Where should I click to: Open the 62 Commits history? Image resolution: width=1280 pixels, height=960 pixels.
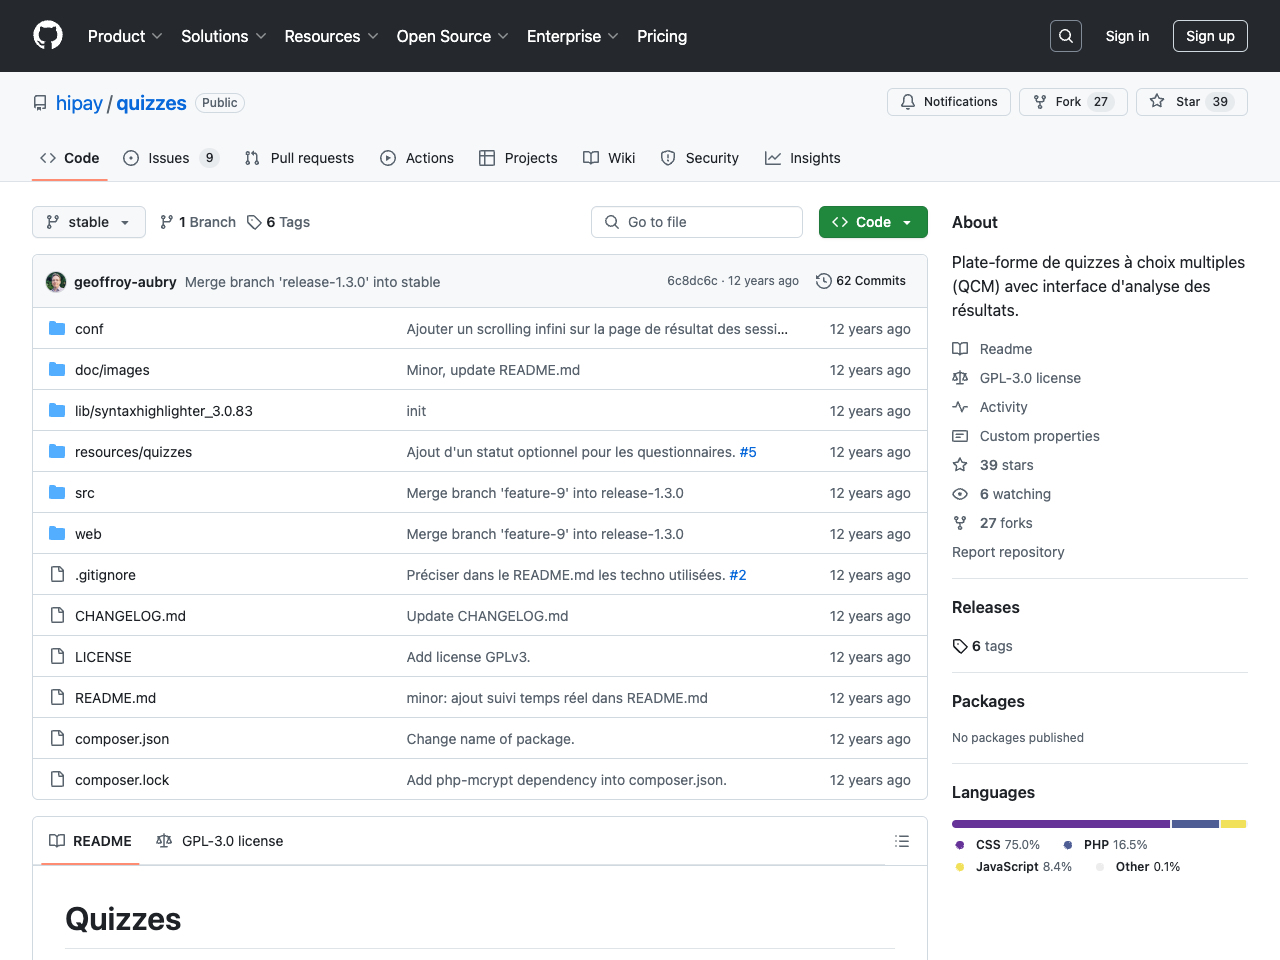(861, 281)
